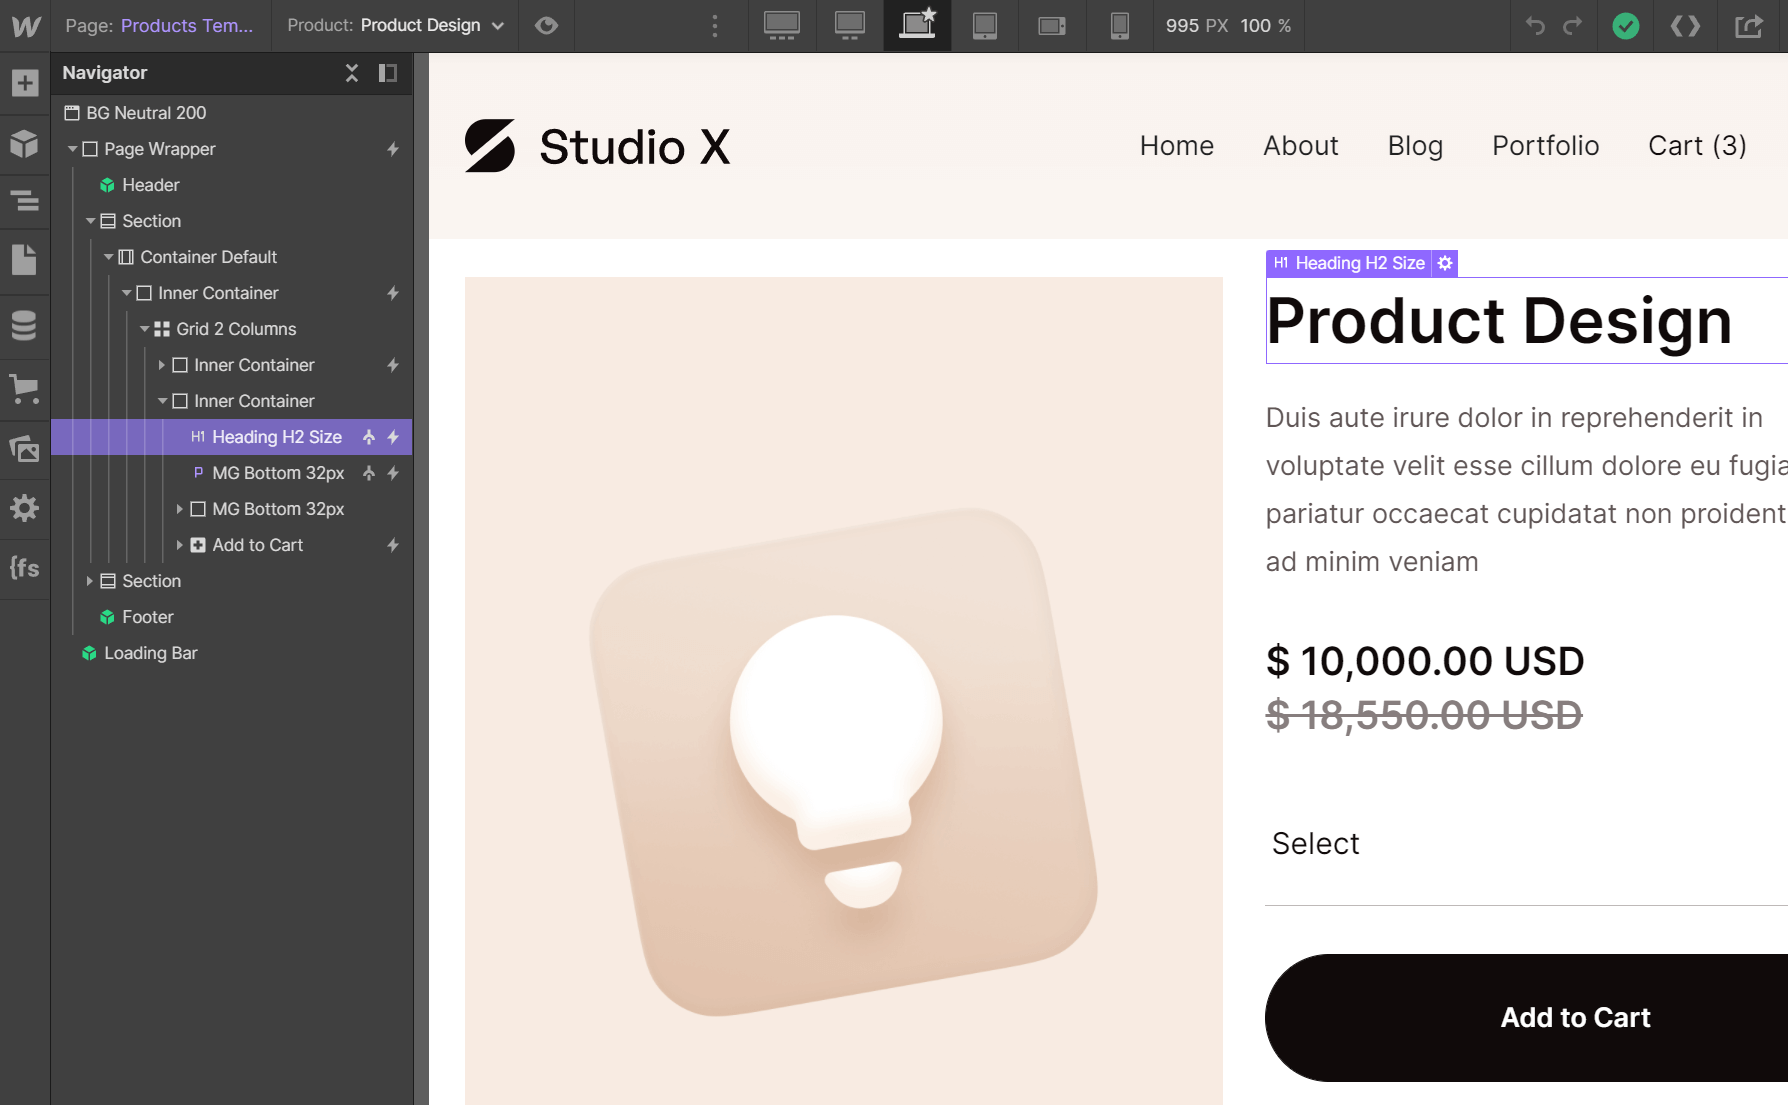The image size is (1788, 1105).
Task: Open the Ecommerce cart panel
Action: coord(25,388)
